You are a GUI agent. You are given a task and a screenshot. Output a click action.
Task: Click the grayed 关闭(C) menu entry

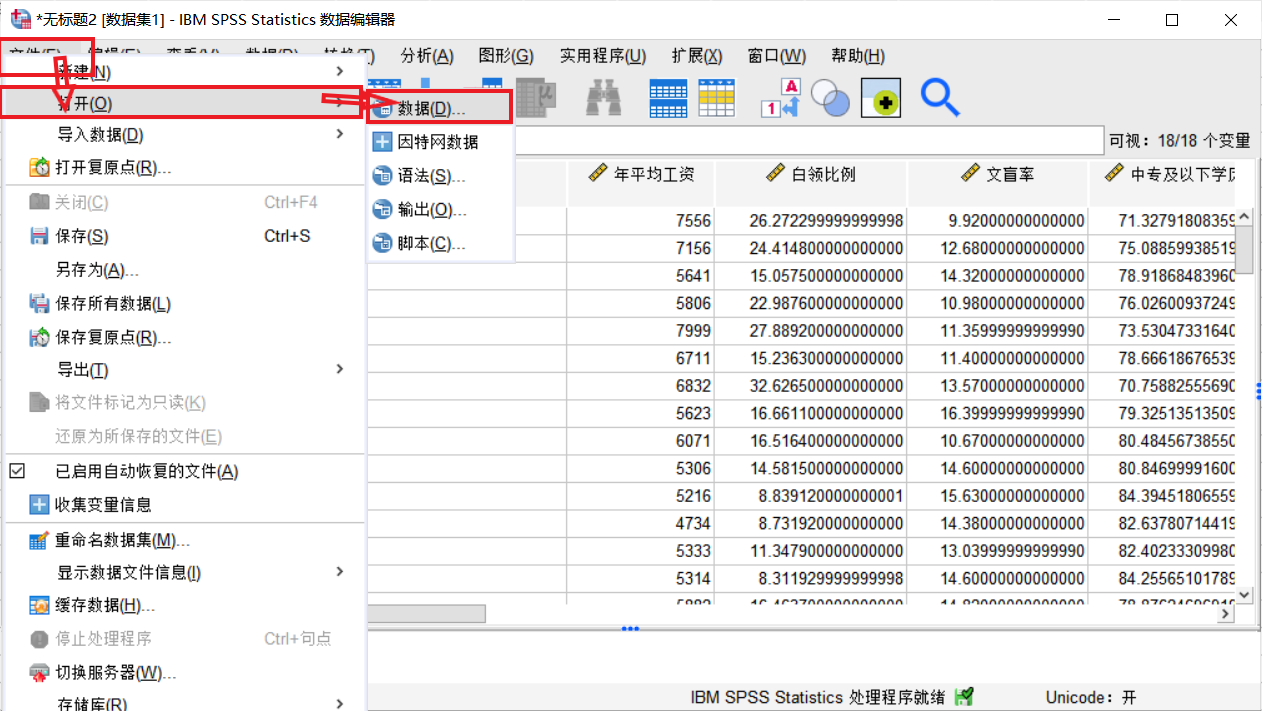[183, 202]
